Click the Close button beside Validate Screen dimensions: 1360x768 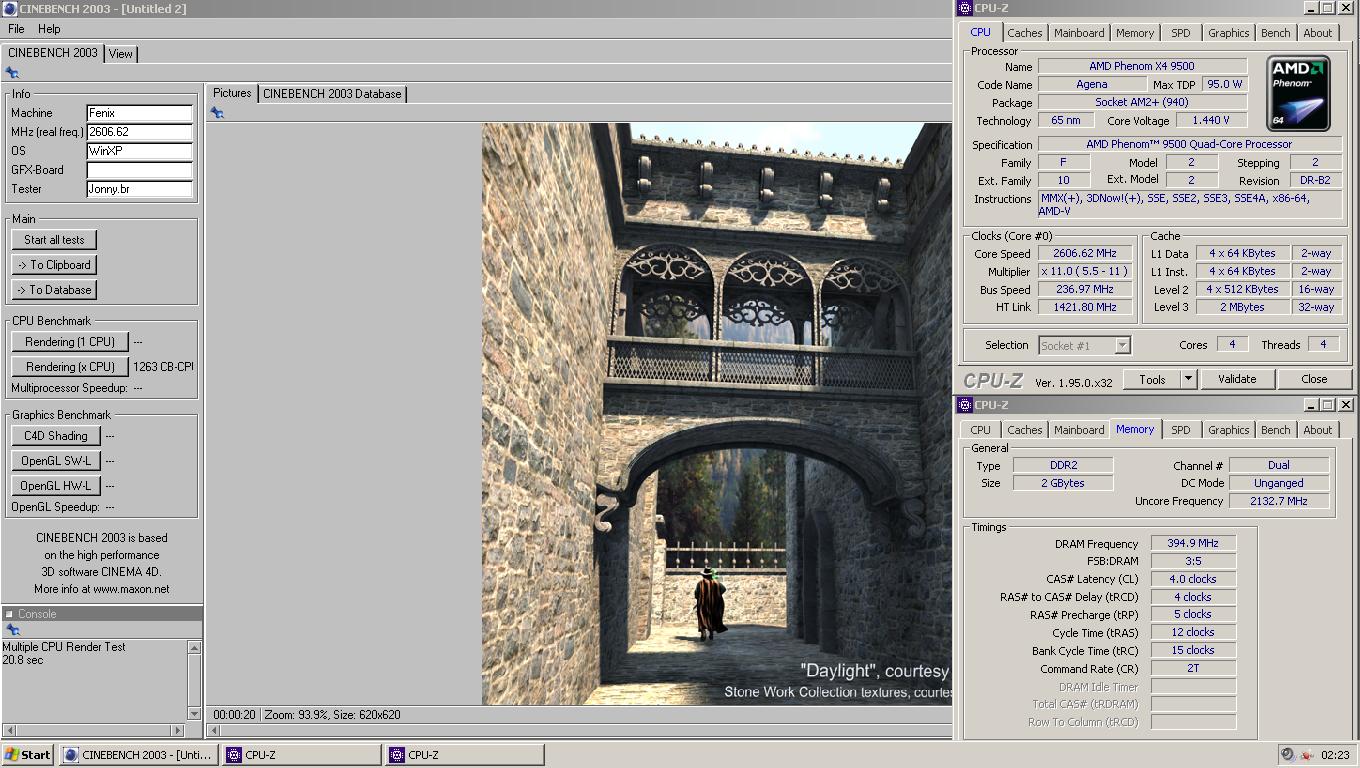1314,380
